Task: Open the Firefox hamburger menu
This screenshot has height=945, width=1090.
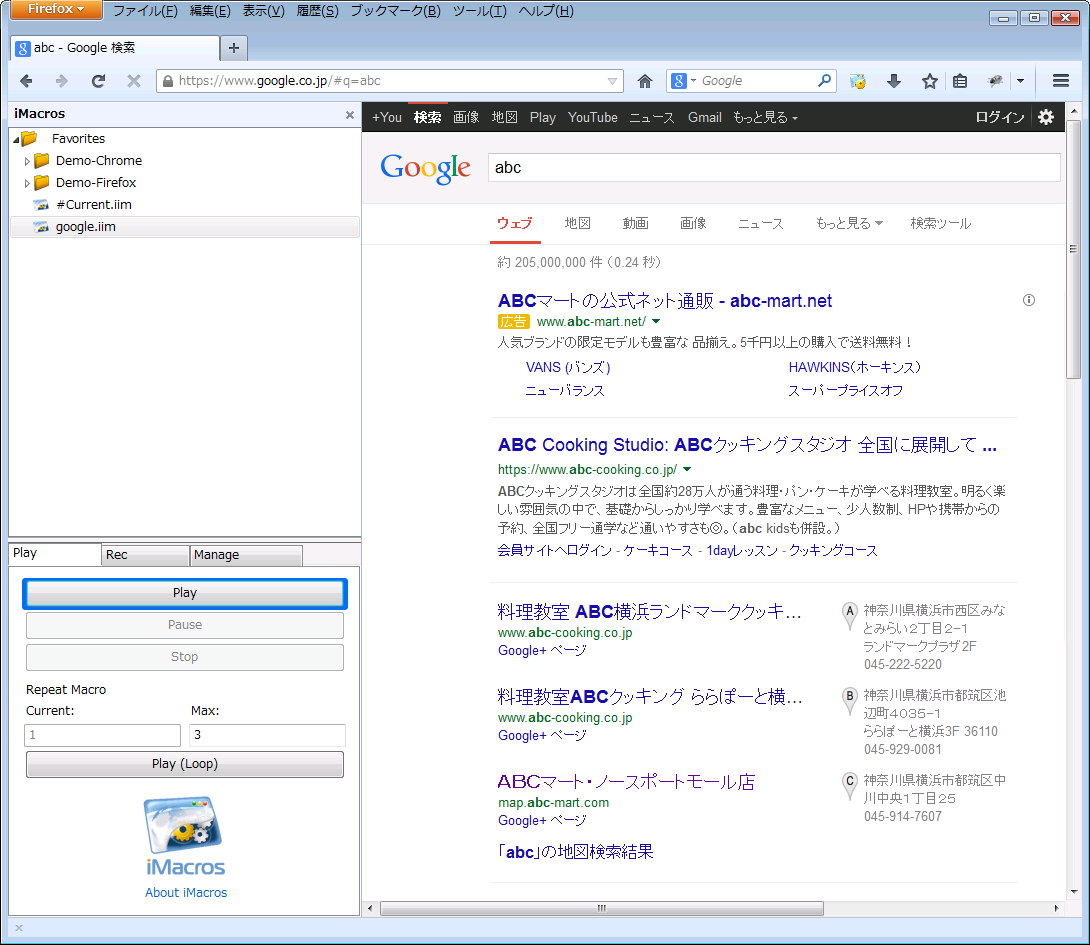Action: (1061, 81)
